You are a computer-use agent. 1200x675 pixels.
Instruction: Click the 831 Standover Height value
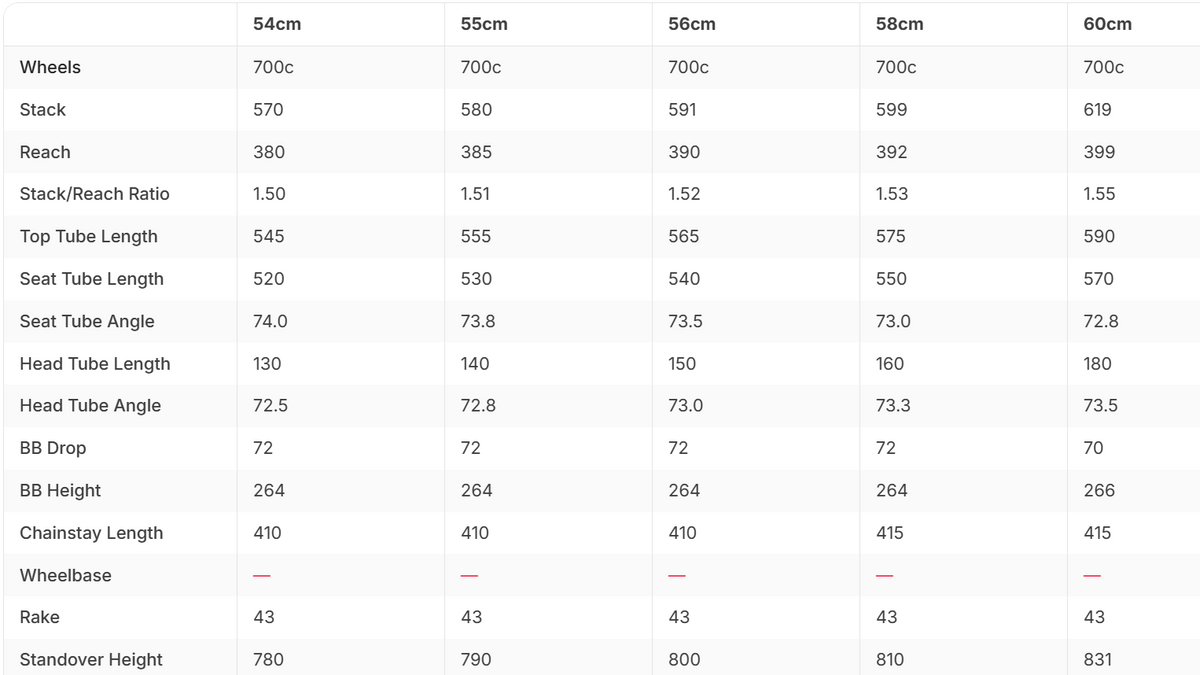pyautogui.click(x=1097, y=660)
